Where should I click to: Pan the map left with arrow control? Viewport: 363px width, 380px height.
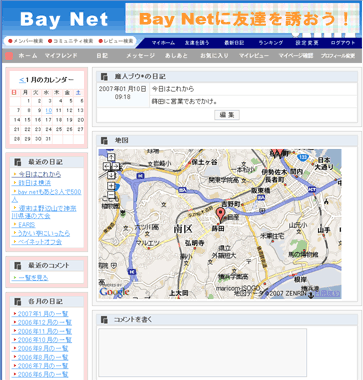click(x=107, y=166)
